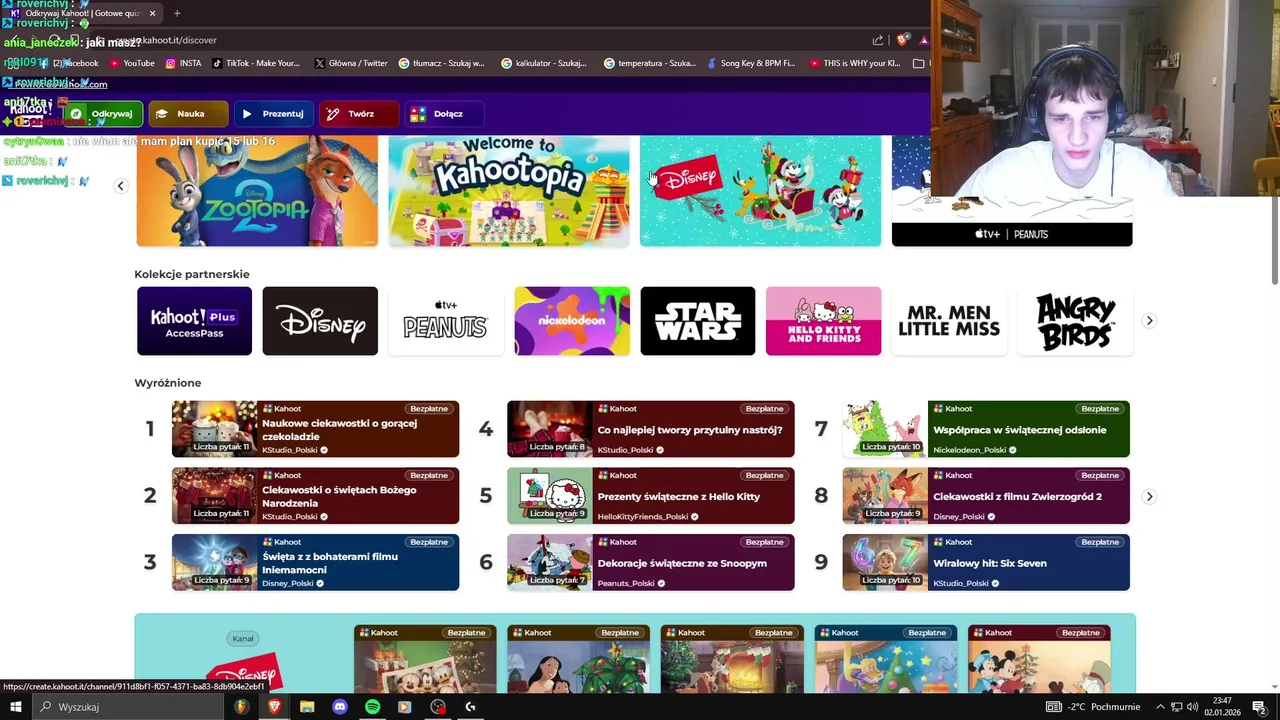Click the Wyszukaj taskbar search box
This screenshot has width=1280, height=720.
[127, 707]
